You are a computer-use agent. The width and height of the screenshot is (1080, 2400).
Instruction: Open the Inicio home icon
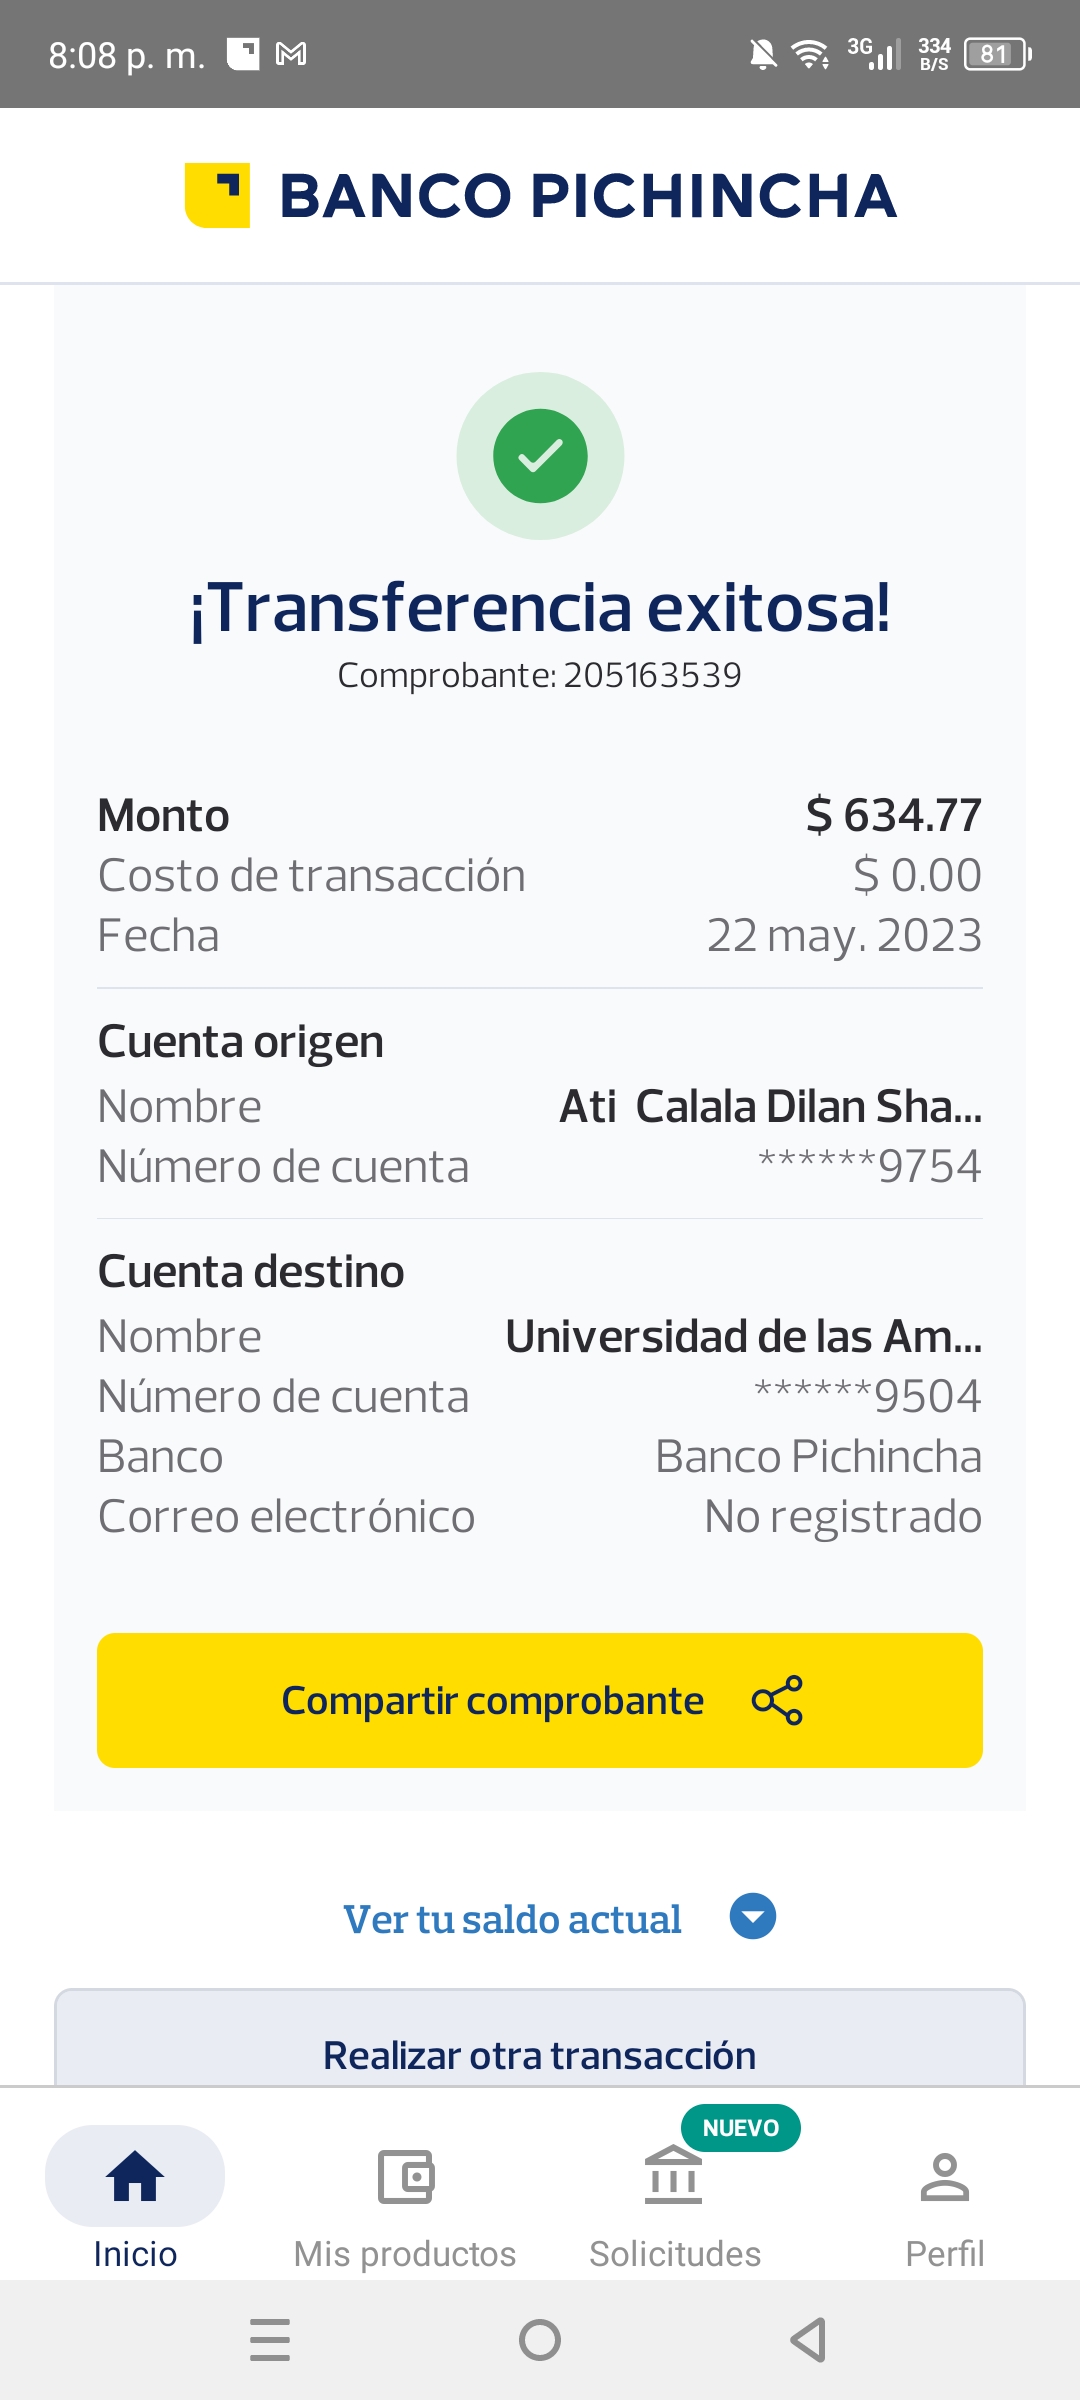[x=135, y=2176]
